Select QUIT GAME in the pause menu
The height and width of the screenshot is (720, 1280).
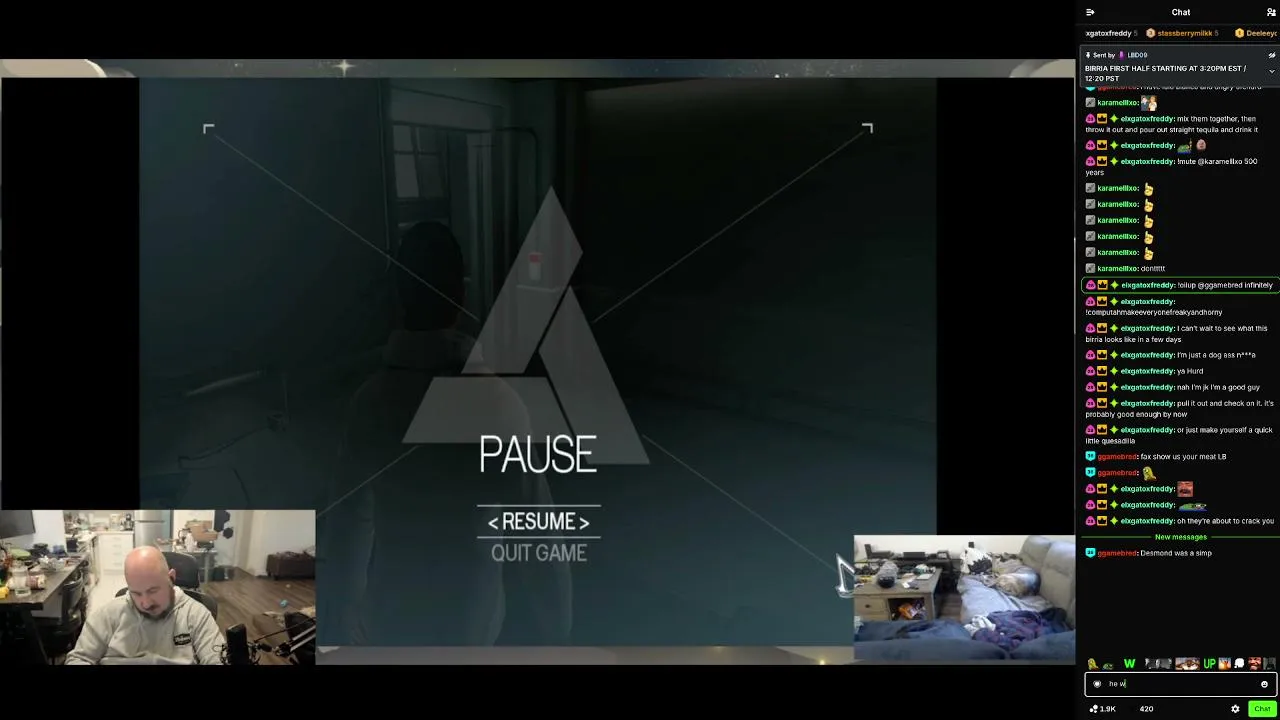coord(539,553)
